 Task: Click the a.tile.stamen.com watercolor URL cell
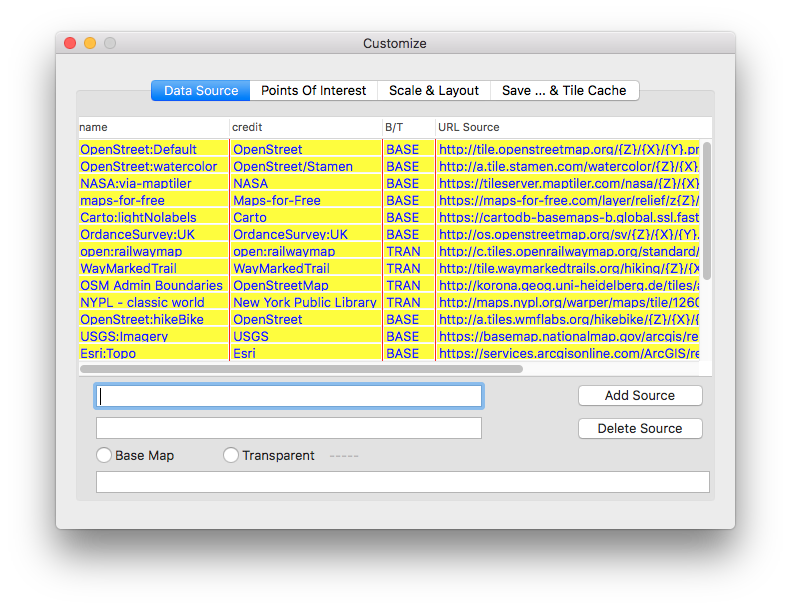tap(568, 167)
